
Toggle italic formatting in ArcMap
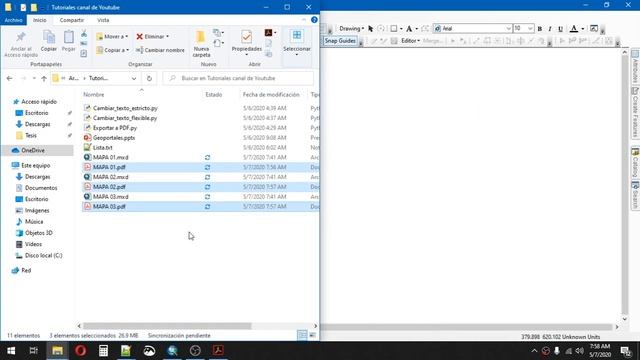[550, 29]
